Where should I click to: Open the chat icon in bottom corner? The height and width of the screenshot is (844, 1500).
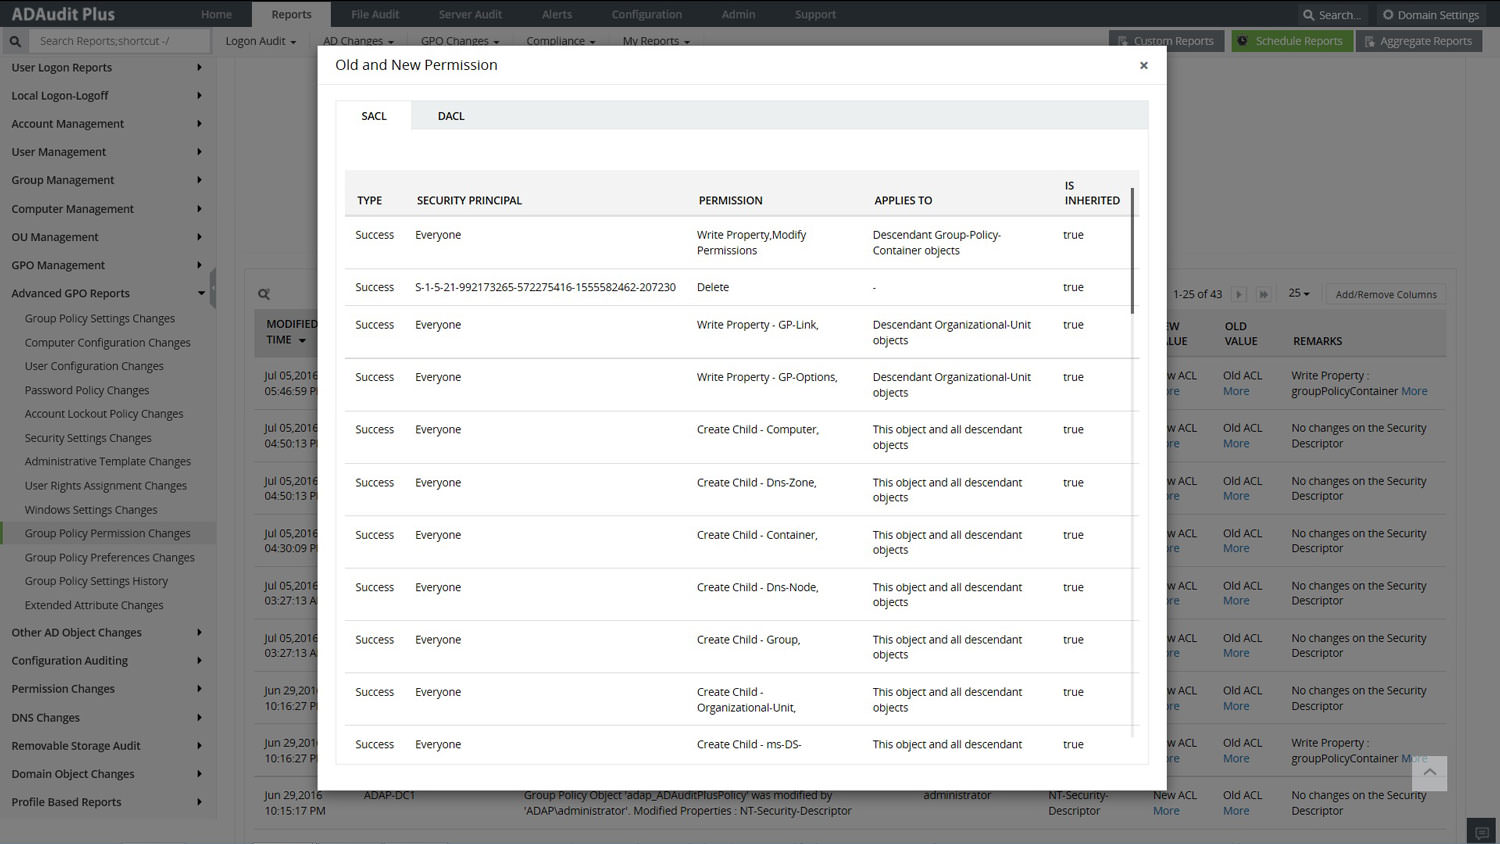1482,832
